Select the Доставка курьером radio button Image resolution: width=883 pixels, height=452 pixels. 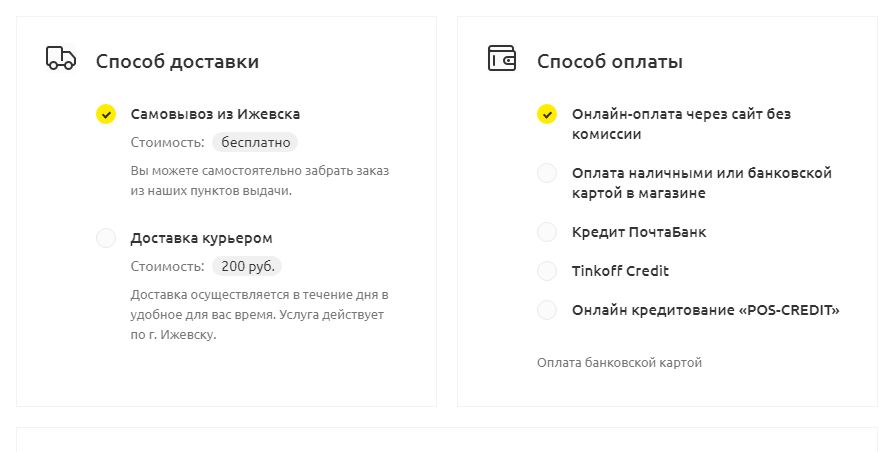pyautogui.click(x=106, y=238)
